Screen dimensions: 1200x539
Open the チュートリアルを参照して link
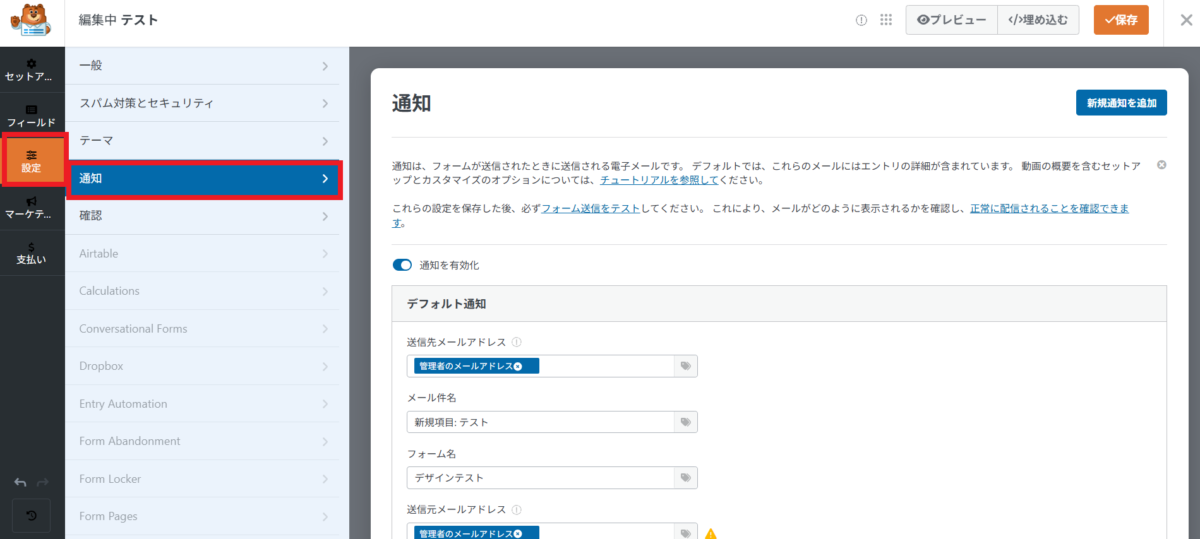point(660,182)
